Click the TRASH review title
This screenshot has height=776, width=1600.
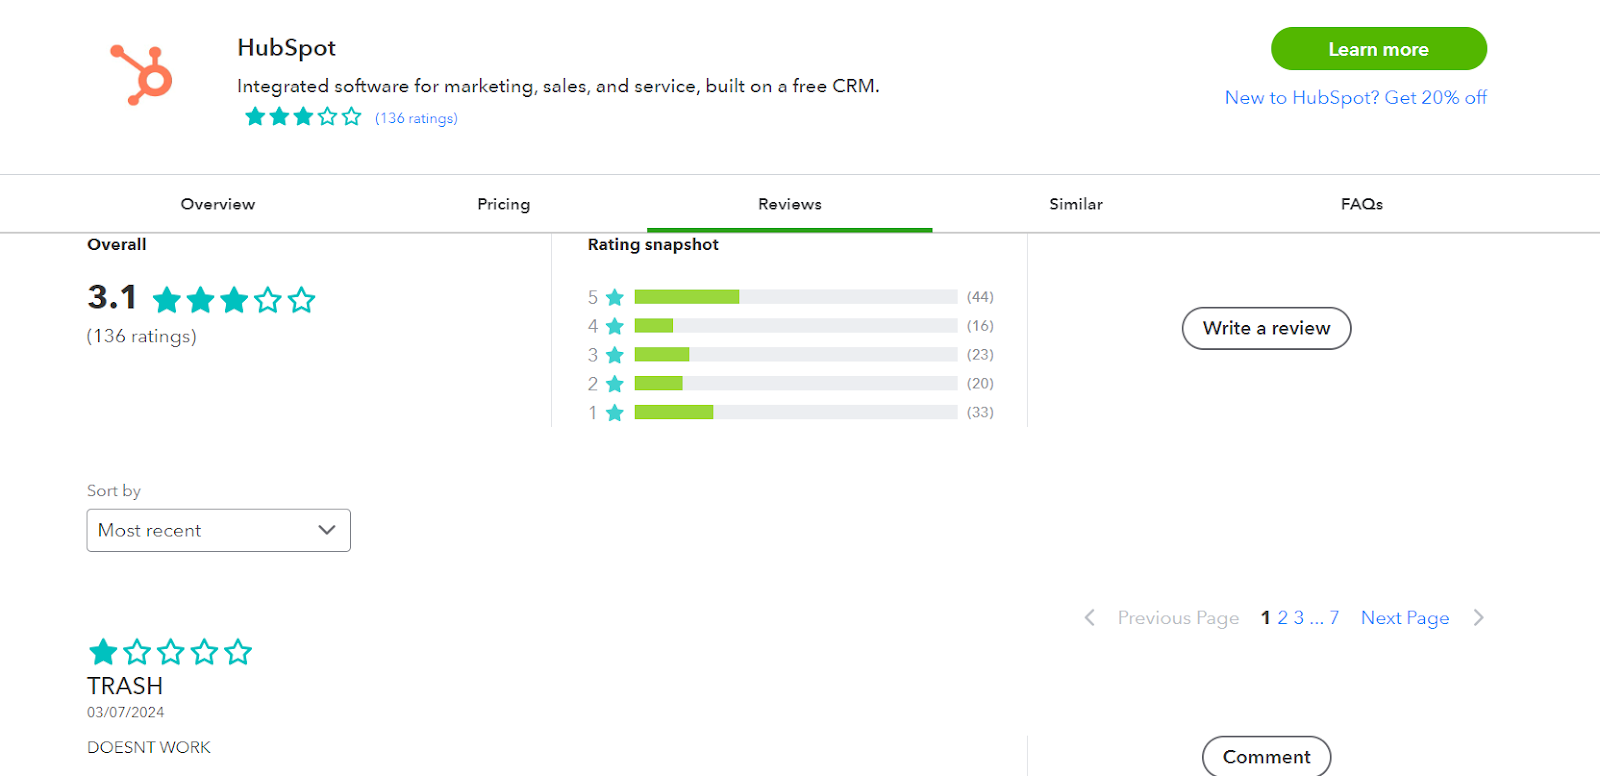(x=125, y=686)
